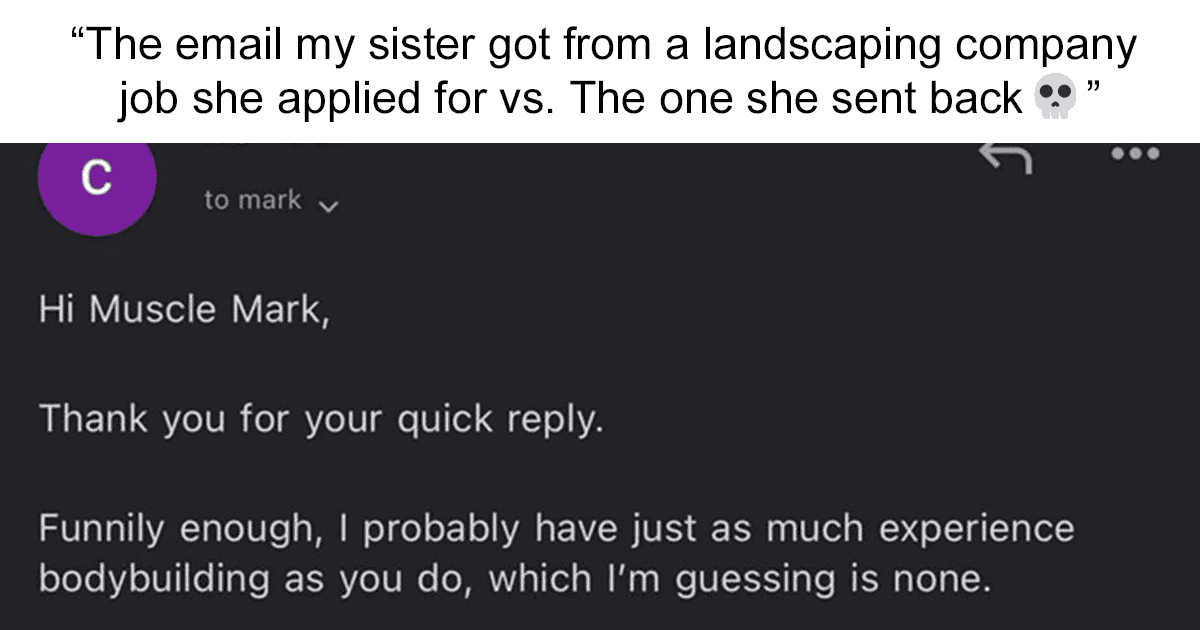1200x630 pixels.
Task: Click the skull emoji in the headline
Action: coord(1046,99)
